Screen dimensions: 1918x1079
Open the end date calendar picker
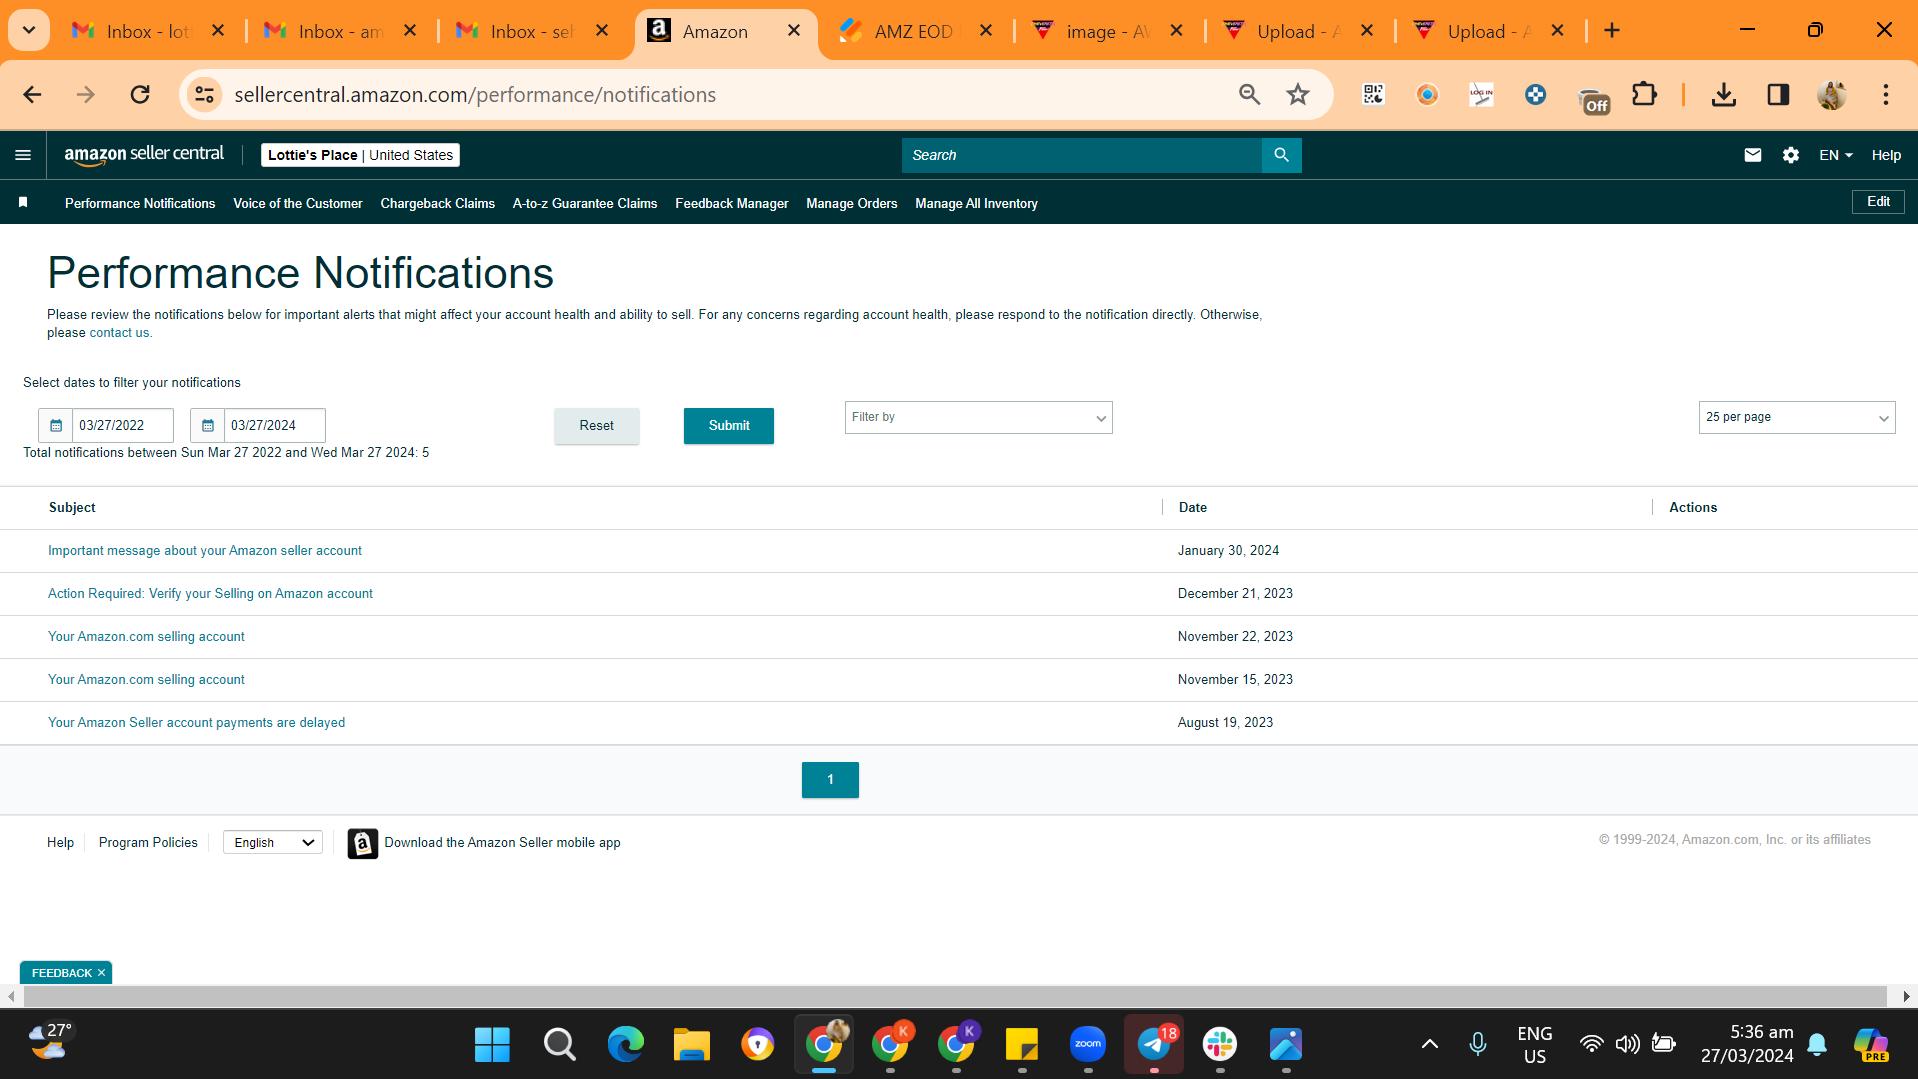click(207, 425)
